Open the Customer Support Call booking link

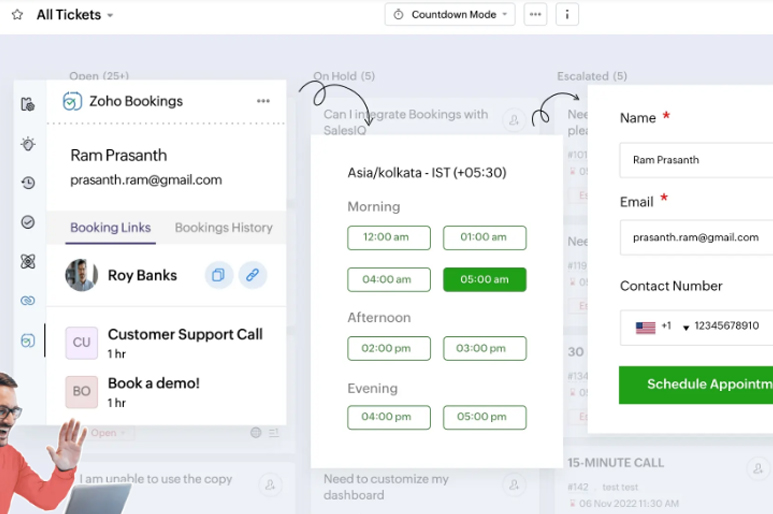tap(185, 335)
